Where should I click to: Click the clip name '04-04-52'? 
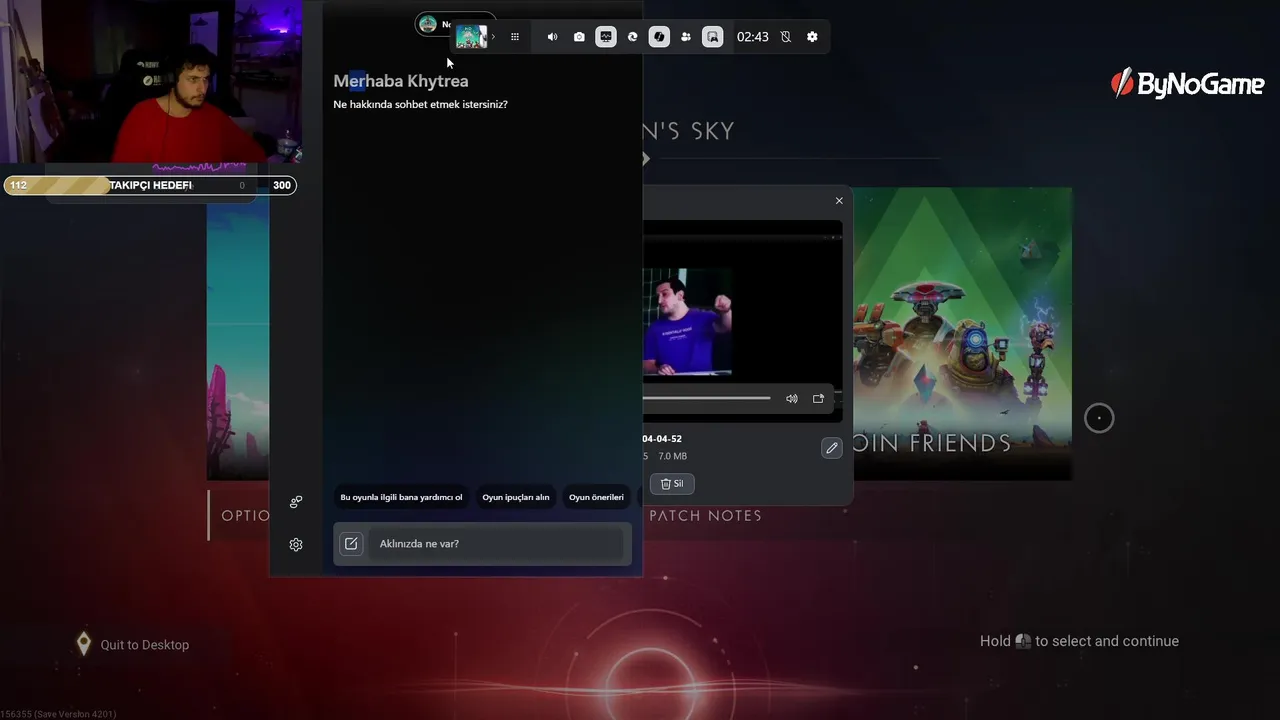[662, 439]
